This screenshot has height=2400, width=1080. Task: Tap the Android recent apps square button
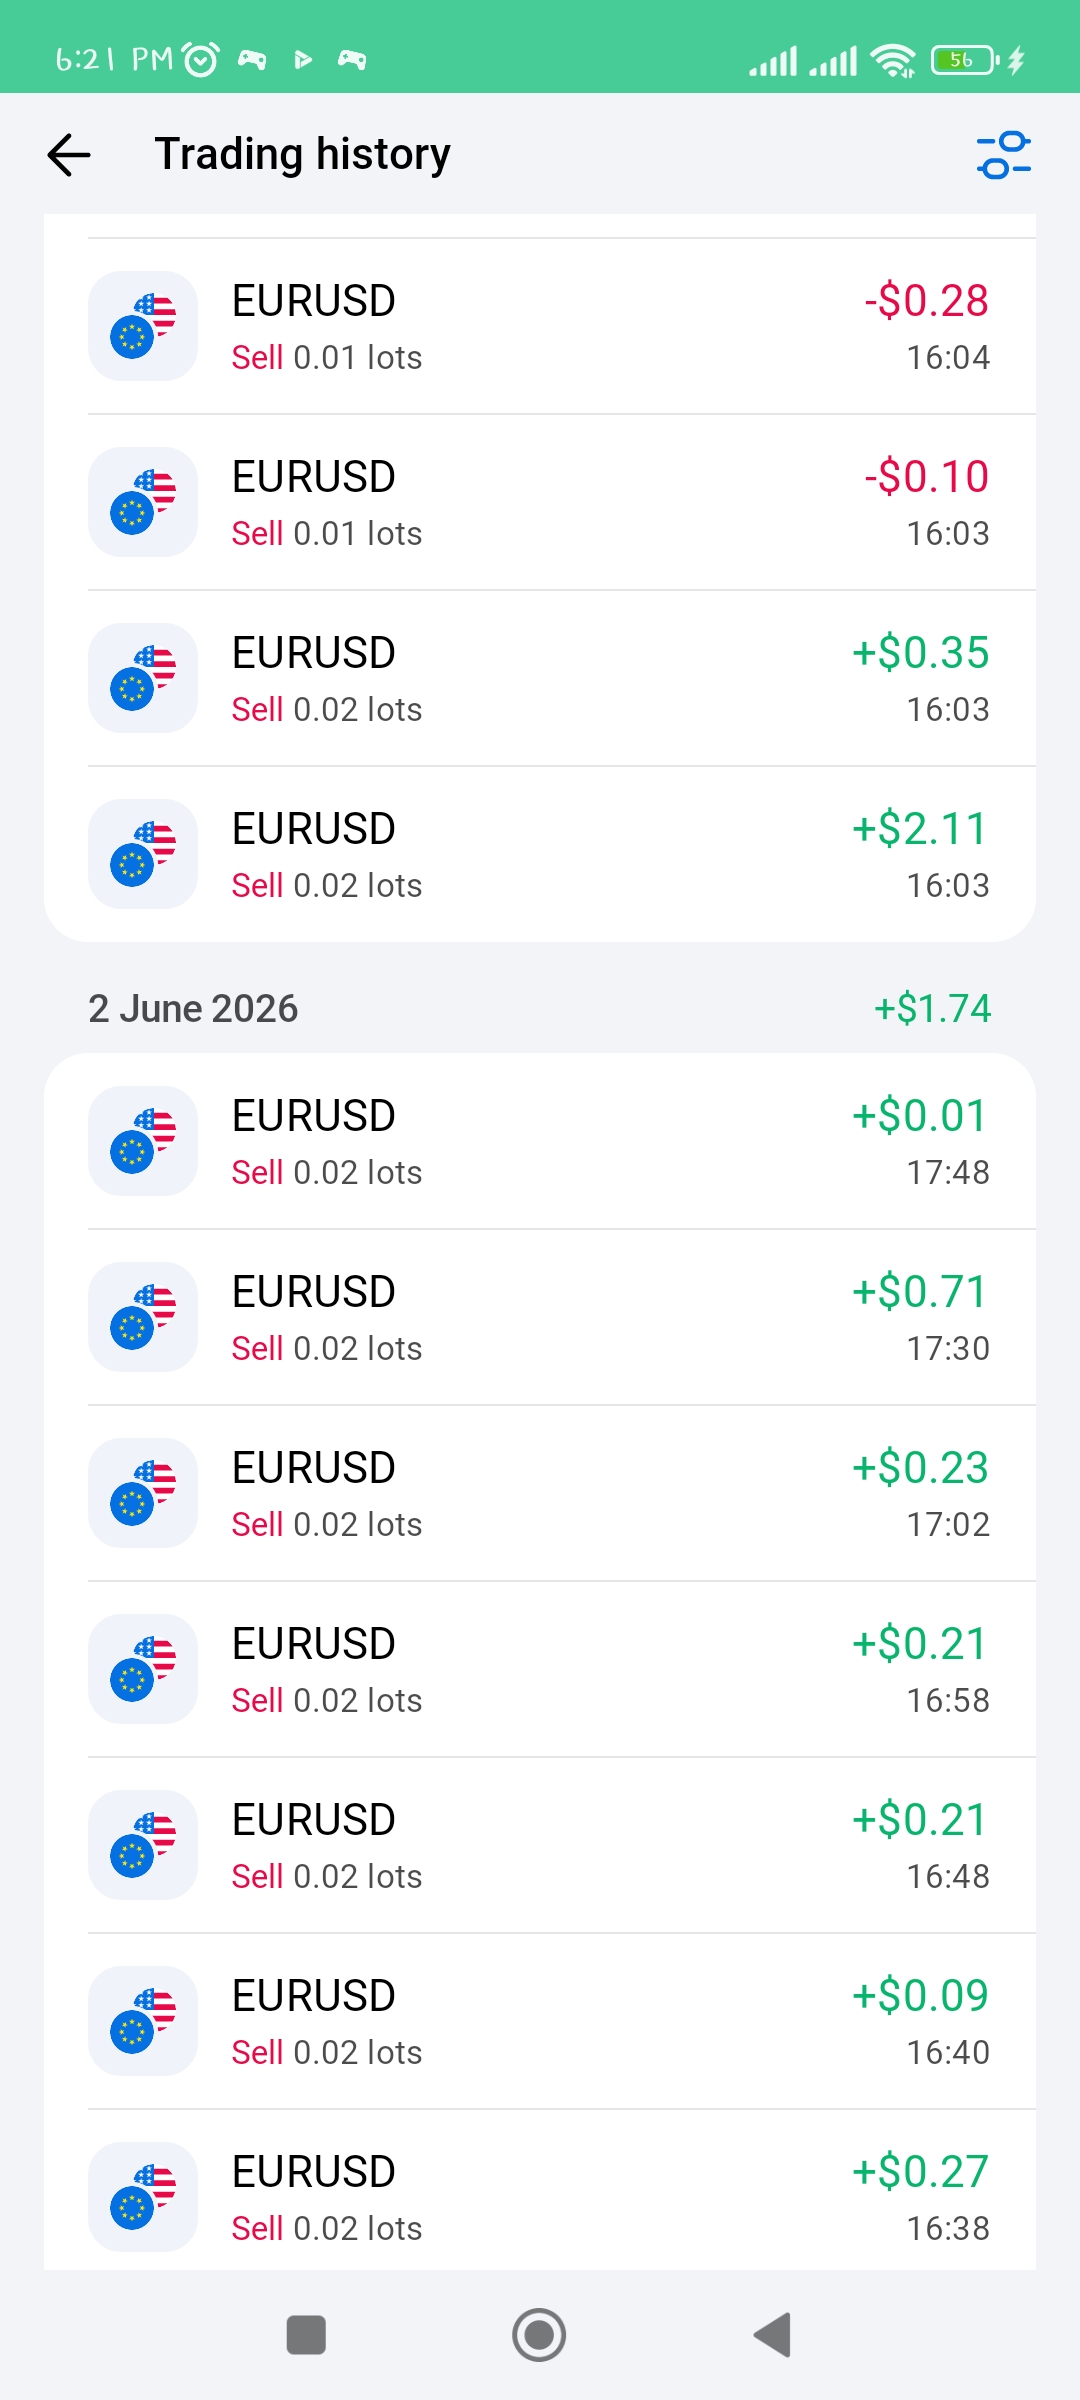click(x=306, y=2335)
